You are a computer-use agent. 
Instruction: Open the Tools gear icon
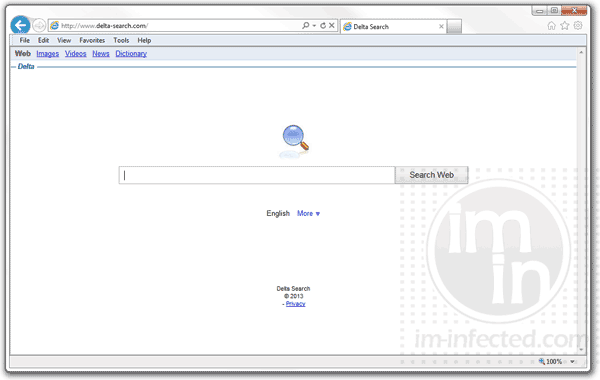[x=578, y=26]
